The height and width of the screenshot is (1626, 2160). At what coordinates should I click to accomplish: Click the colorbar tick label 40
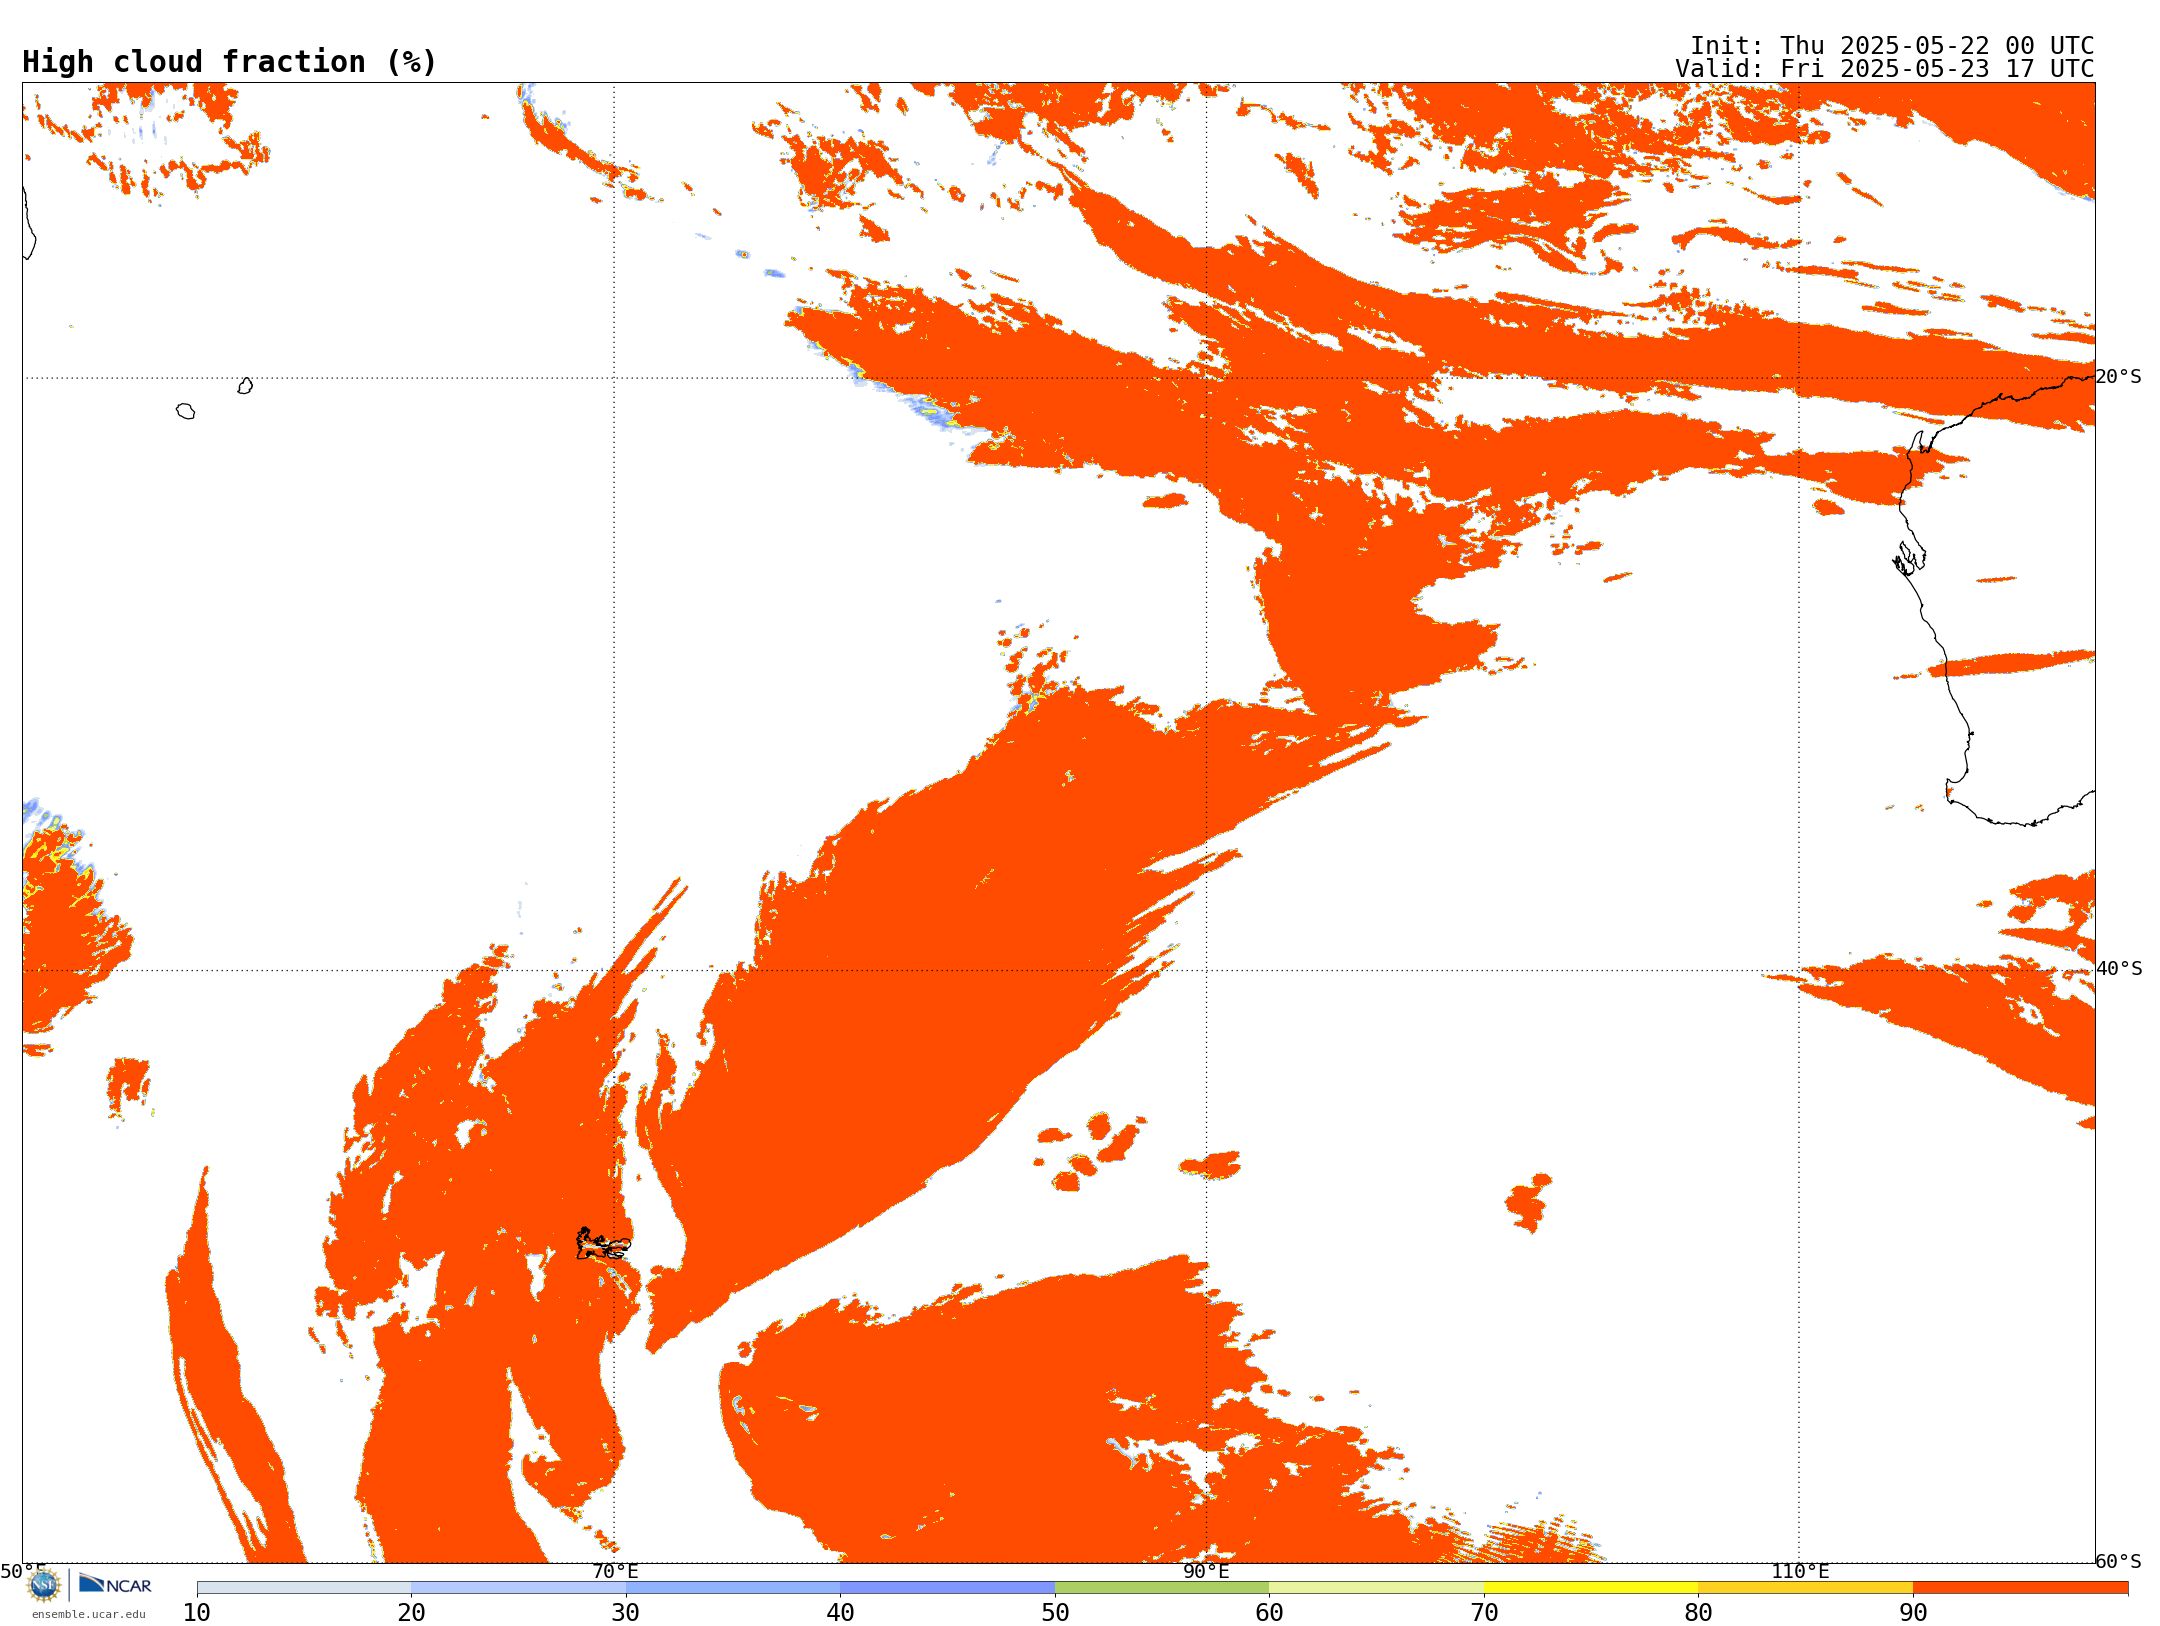[840, 1613]
